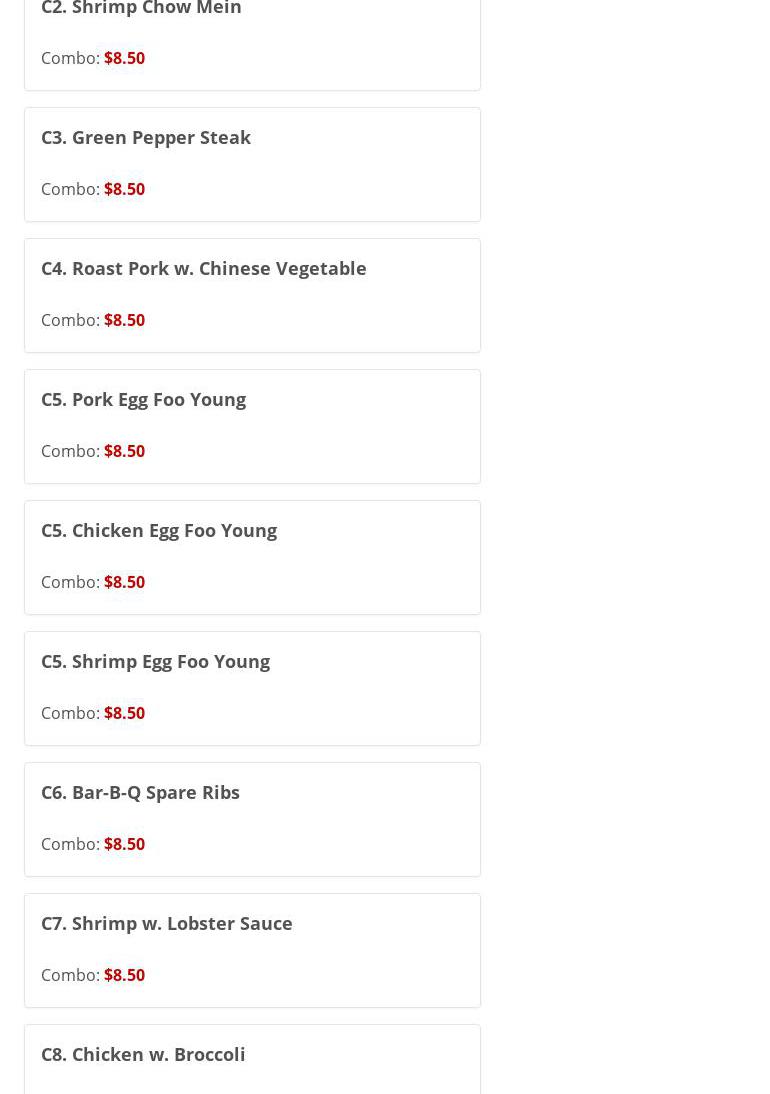Click the Shrimp w. Lobster Sauce $8.50 price

click(x=124, y=975)
